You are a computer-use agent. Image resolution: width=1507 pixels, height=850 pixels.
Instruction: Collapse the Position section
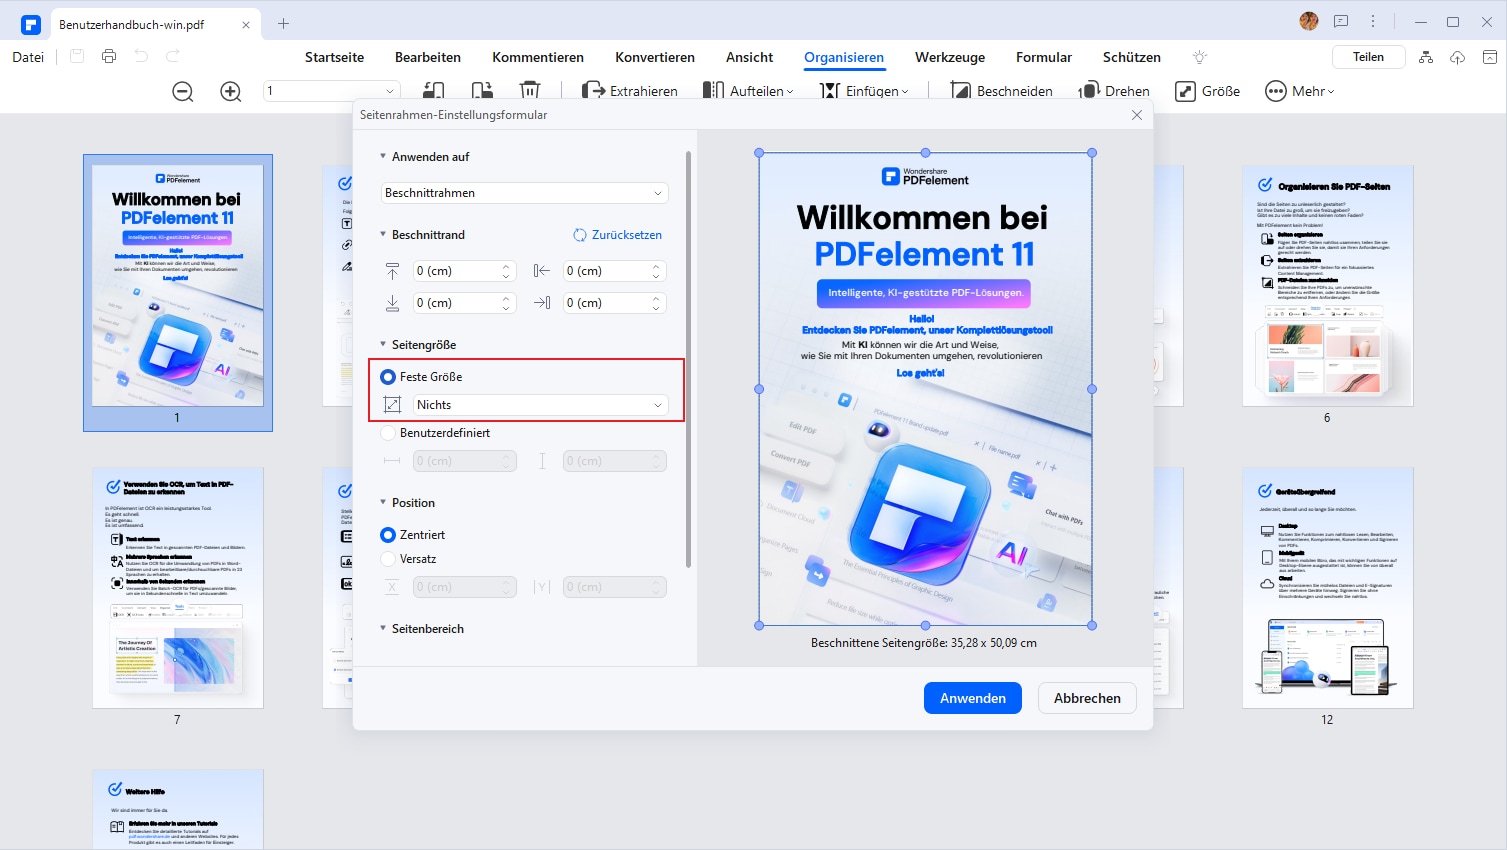[x=383, y=503]
